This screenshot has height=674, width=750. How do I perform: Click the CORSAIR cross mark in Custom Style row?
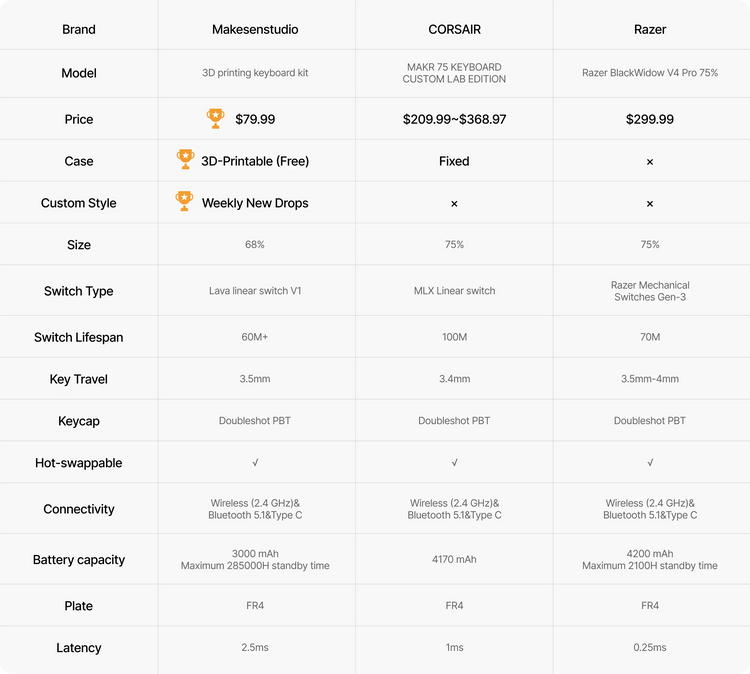tap(454, 203)
